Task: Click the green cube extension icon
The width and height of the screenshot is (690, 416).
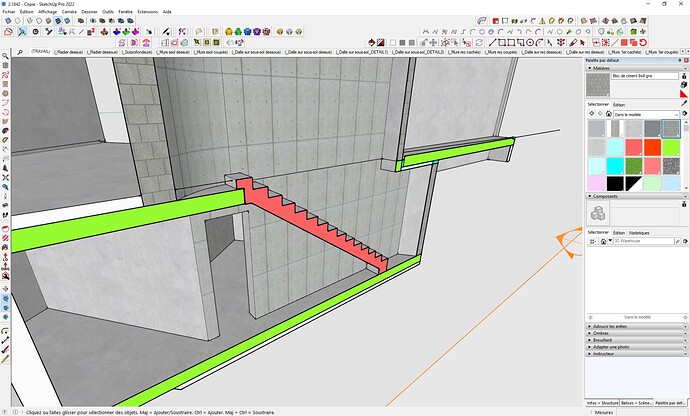Action: (x=634, y=32)
